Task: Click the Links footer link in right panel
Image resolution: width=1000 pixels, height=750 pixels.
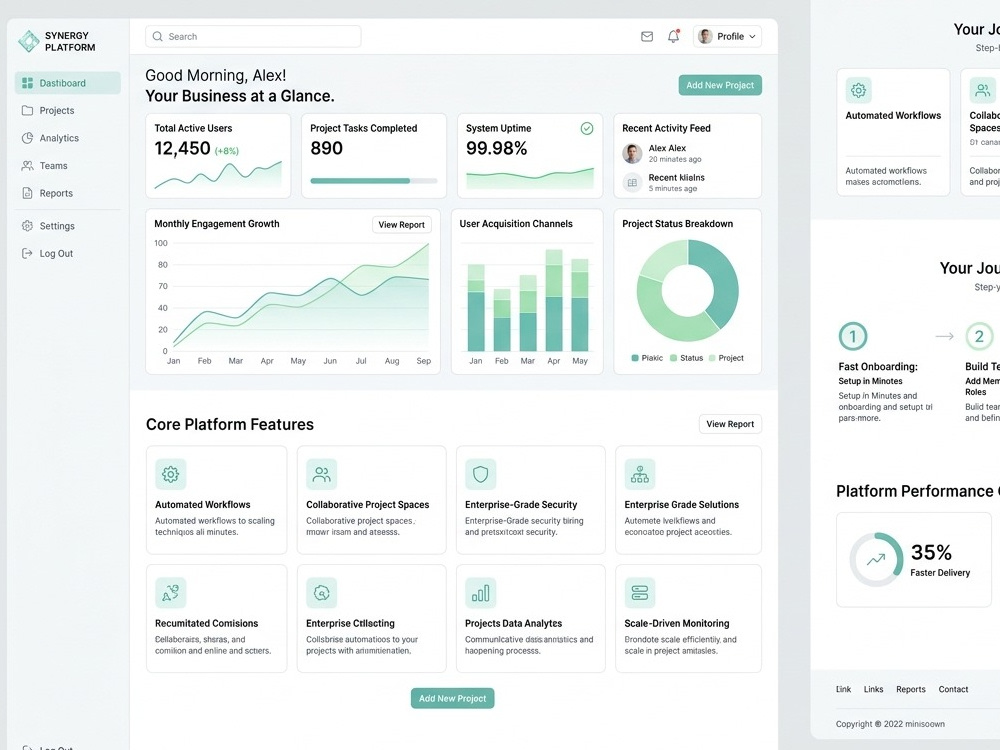Action: (x=873, y=689)
